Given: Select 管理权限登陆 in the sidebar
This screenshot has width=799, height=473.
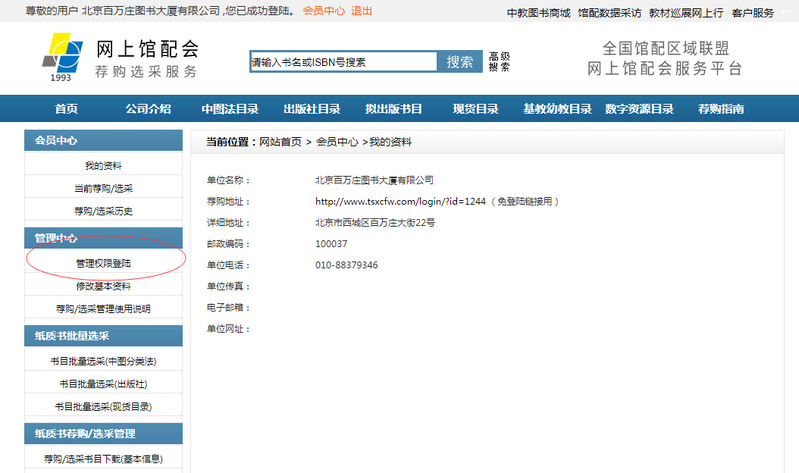Looking at the screenshot, I should (103, 264).
